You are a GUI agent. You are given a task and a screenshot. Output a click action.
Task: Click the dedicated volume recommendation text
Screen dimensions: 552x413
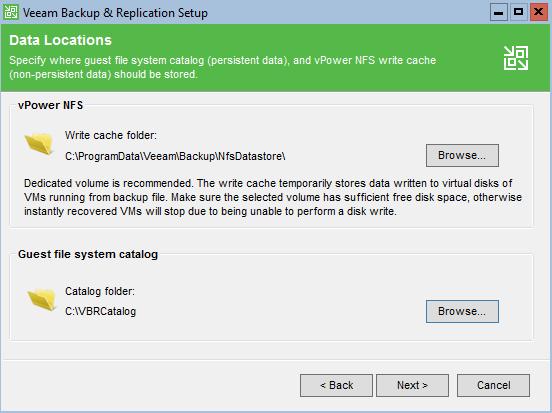[x=273, y=197]
